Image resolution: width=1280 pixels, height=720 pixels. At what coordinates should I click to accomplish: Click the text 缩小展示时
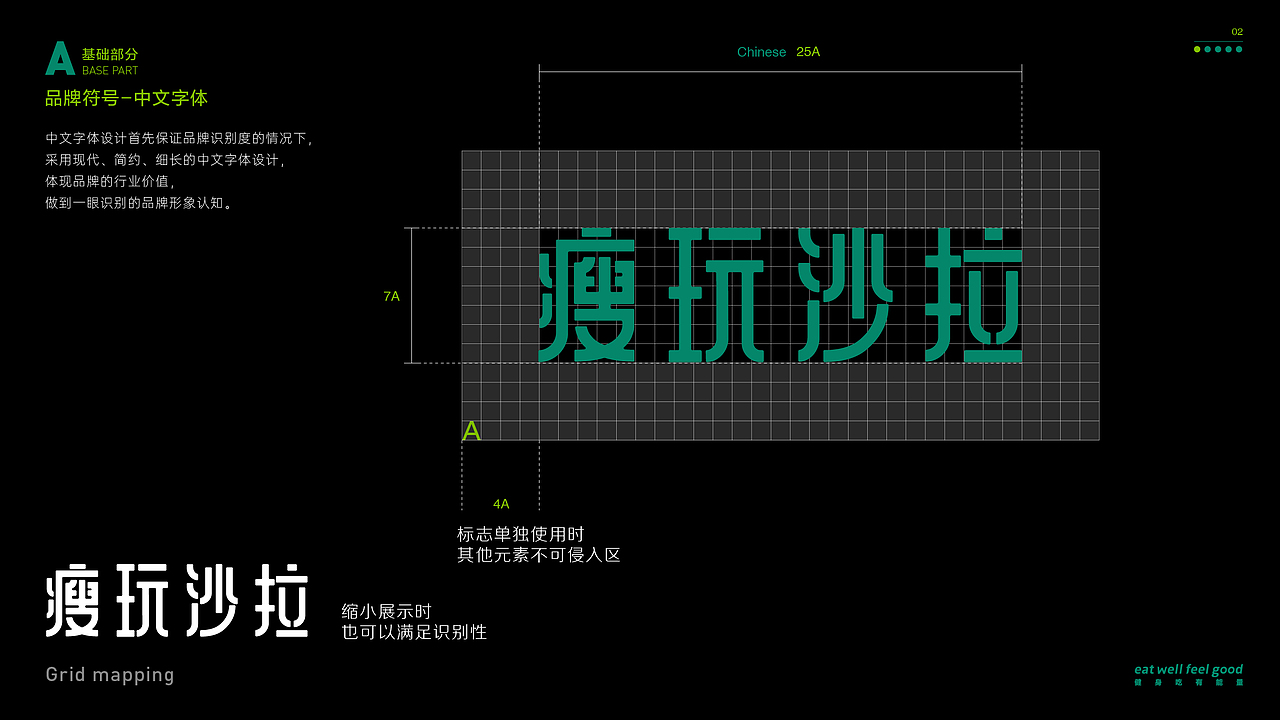(x=386, y=611)
